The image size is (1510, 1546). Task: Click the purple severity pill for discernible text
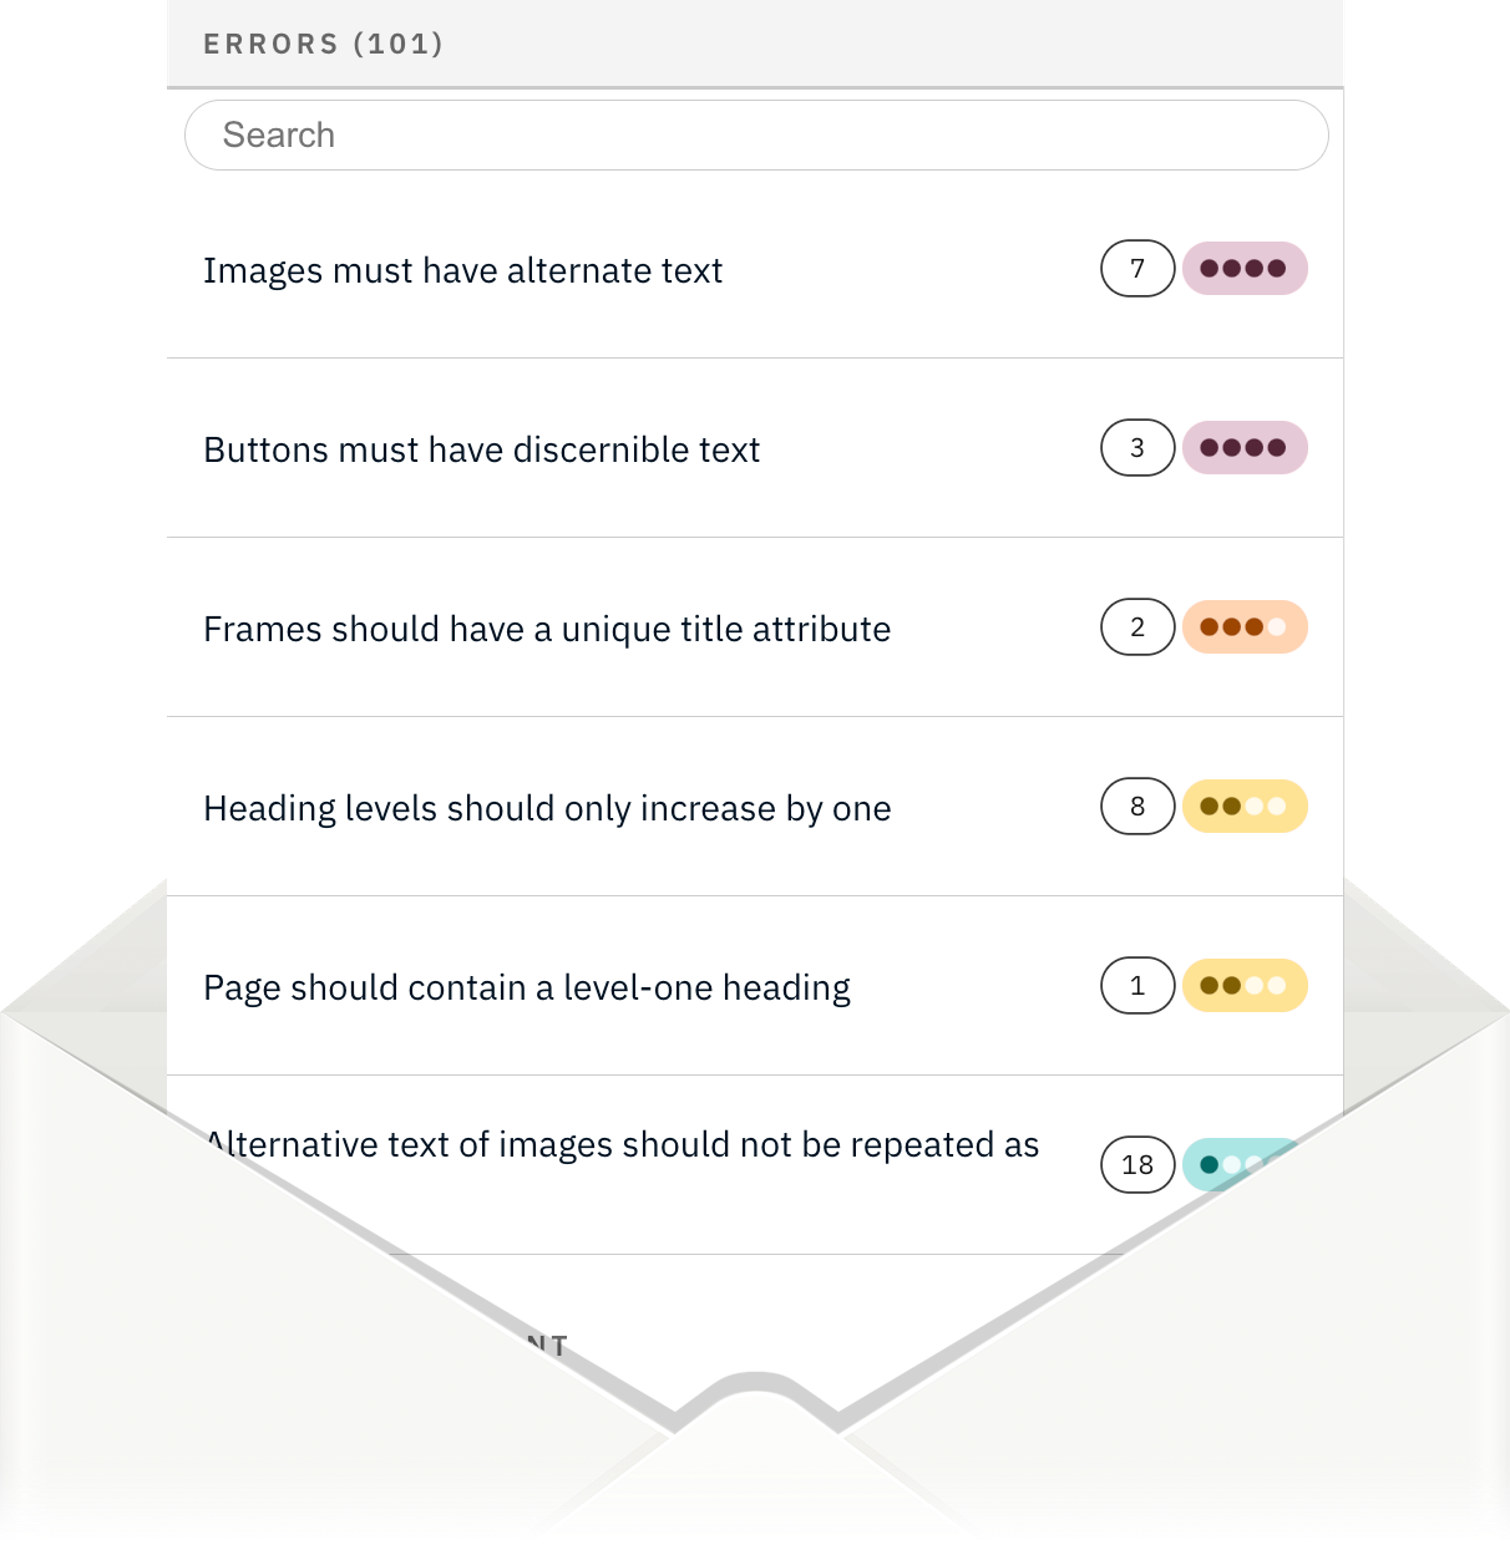[x=1244, y=448]
